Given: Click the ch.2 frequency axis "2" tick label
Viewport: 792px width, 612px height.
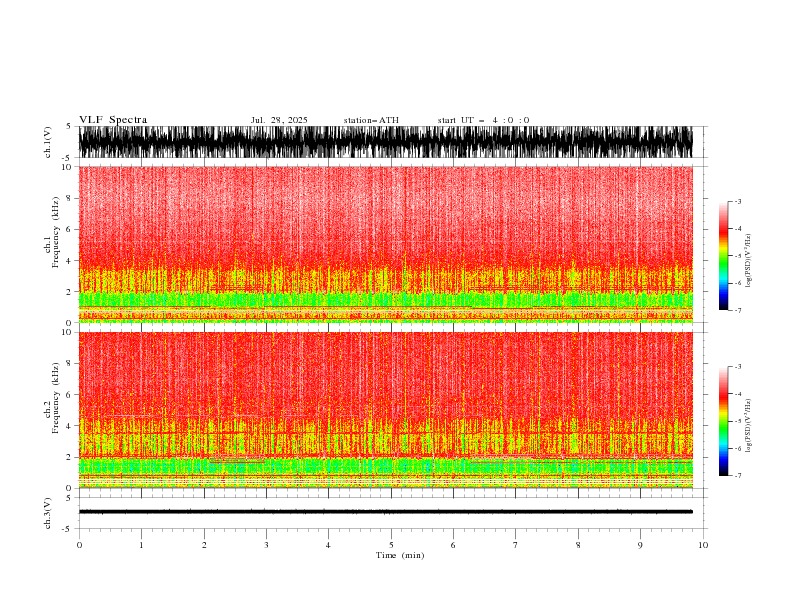Looking at the screenshot, I should pyautogui.click(x=69, y=457).
